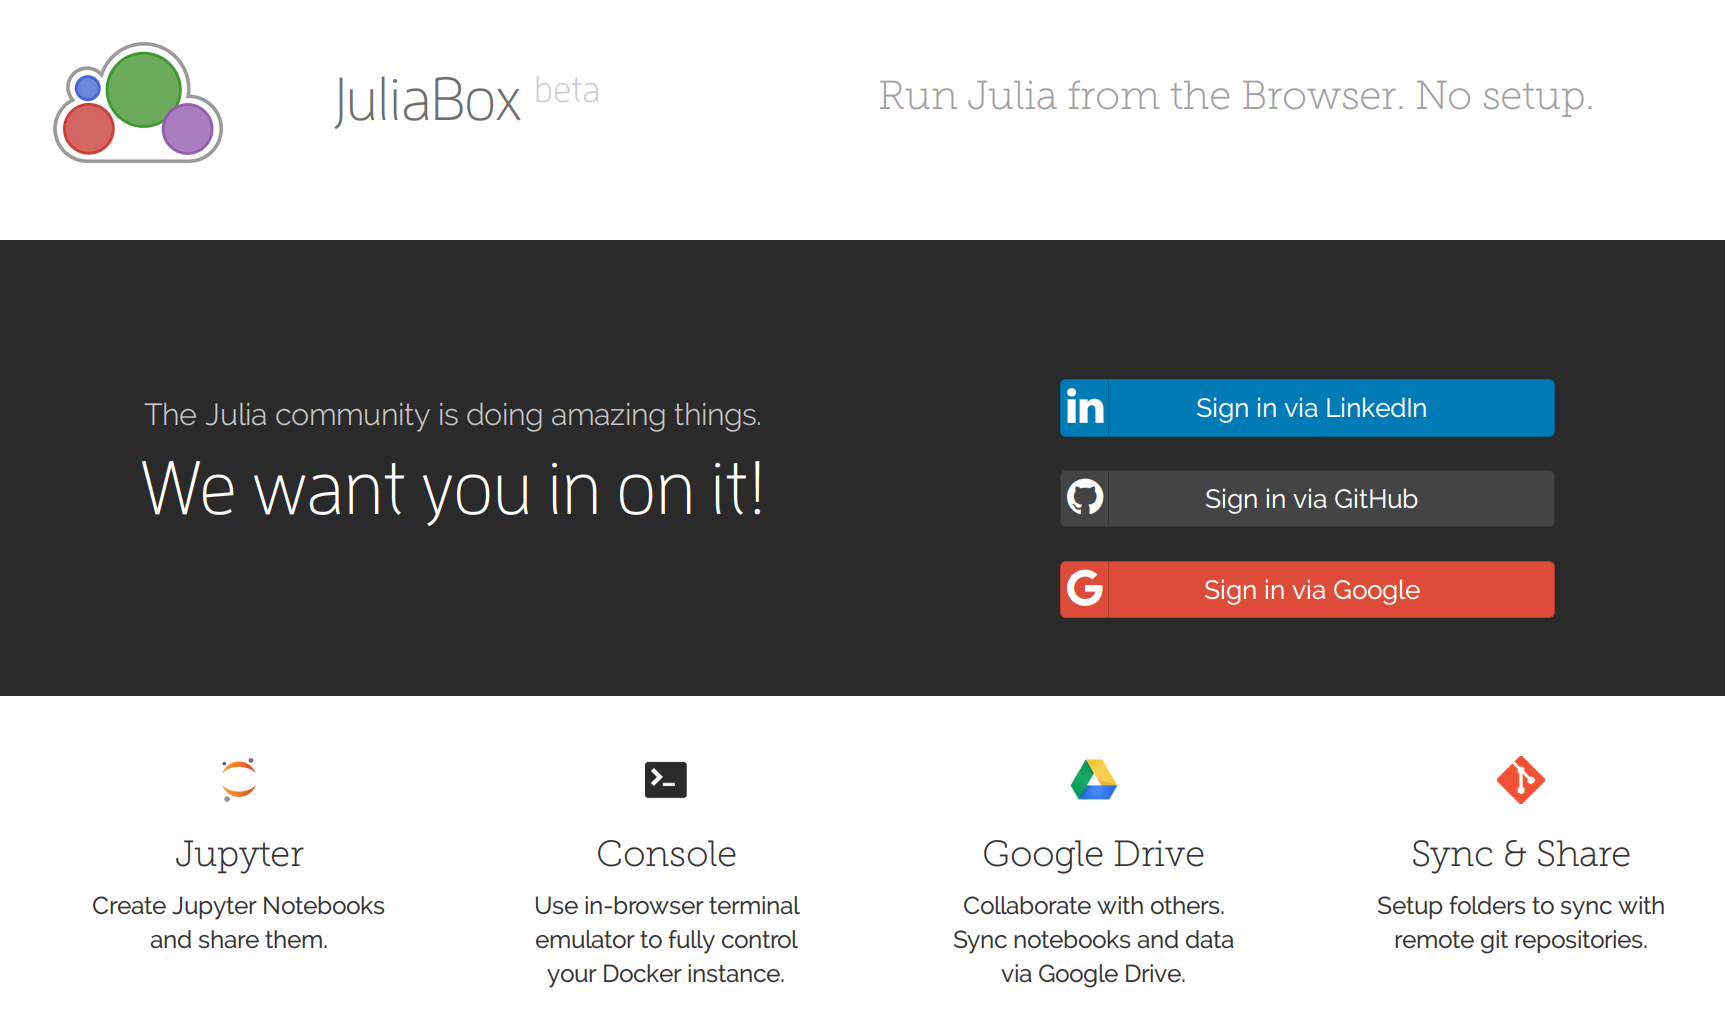The width and height of the screenshot is (1725, 1024).
Task: Select the 'We want you in on it!' headline
Action: (x=453, y=489)
